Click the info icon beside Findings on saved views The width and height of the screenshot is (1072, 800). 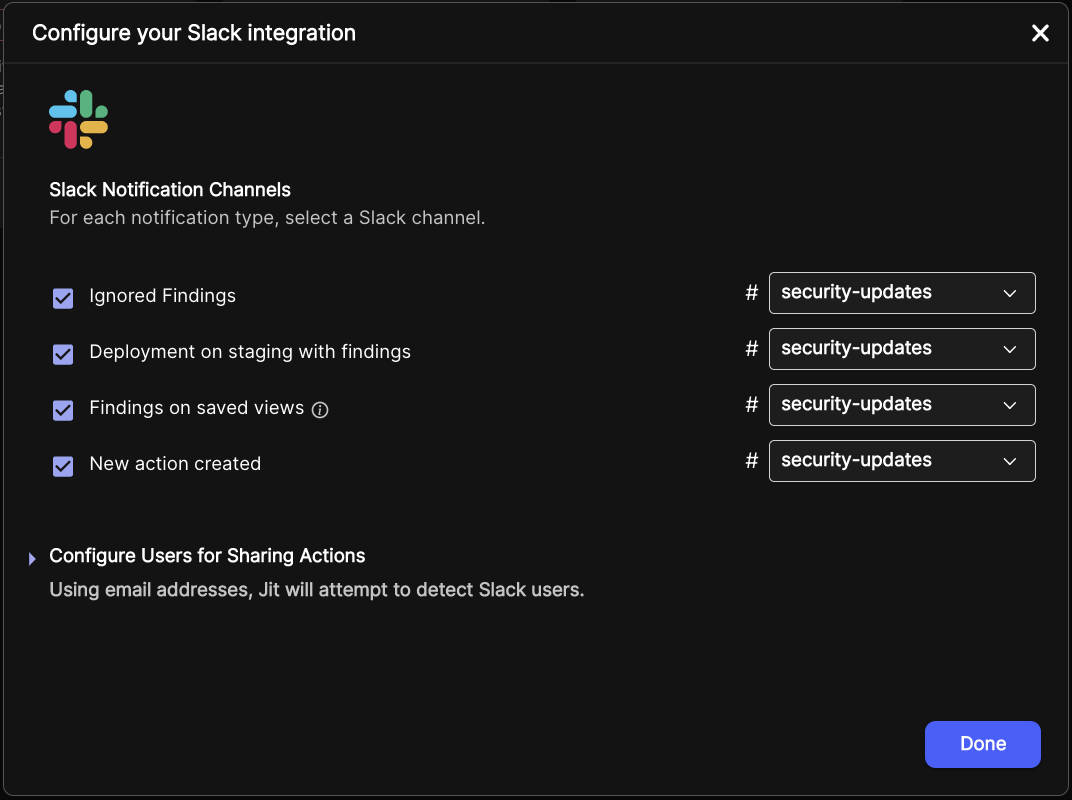coord(319,409)
